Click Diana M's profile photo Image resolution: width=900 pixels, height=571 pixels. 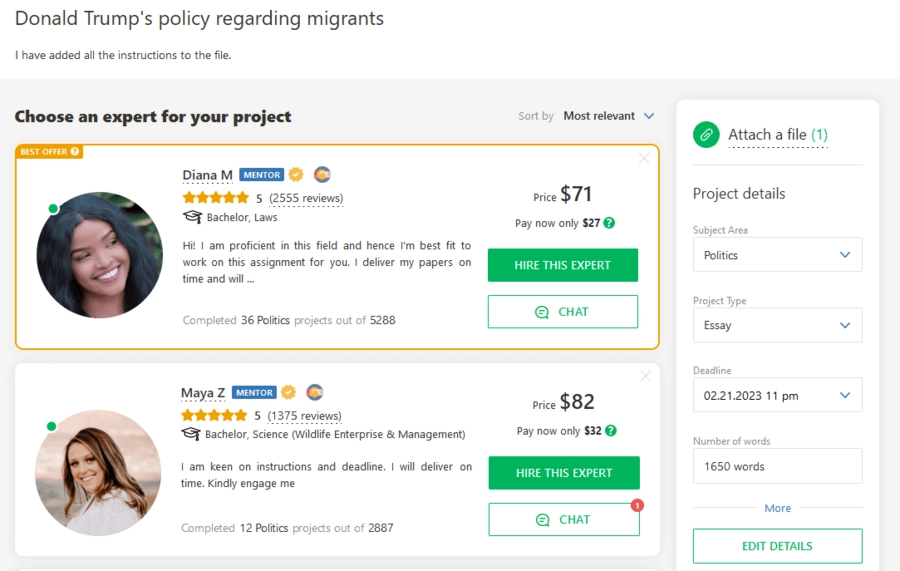pos(100,255)
